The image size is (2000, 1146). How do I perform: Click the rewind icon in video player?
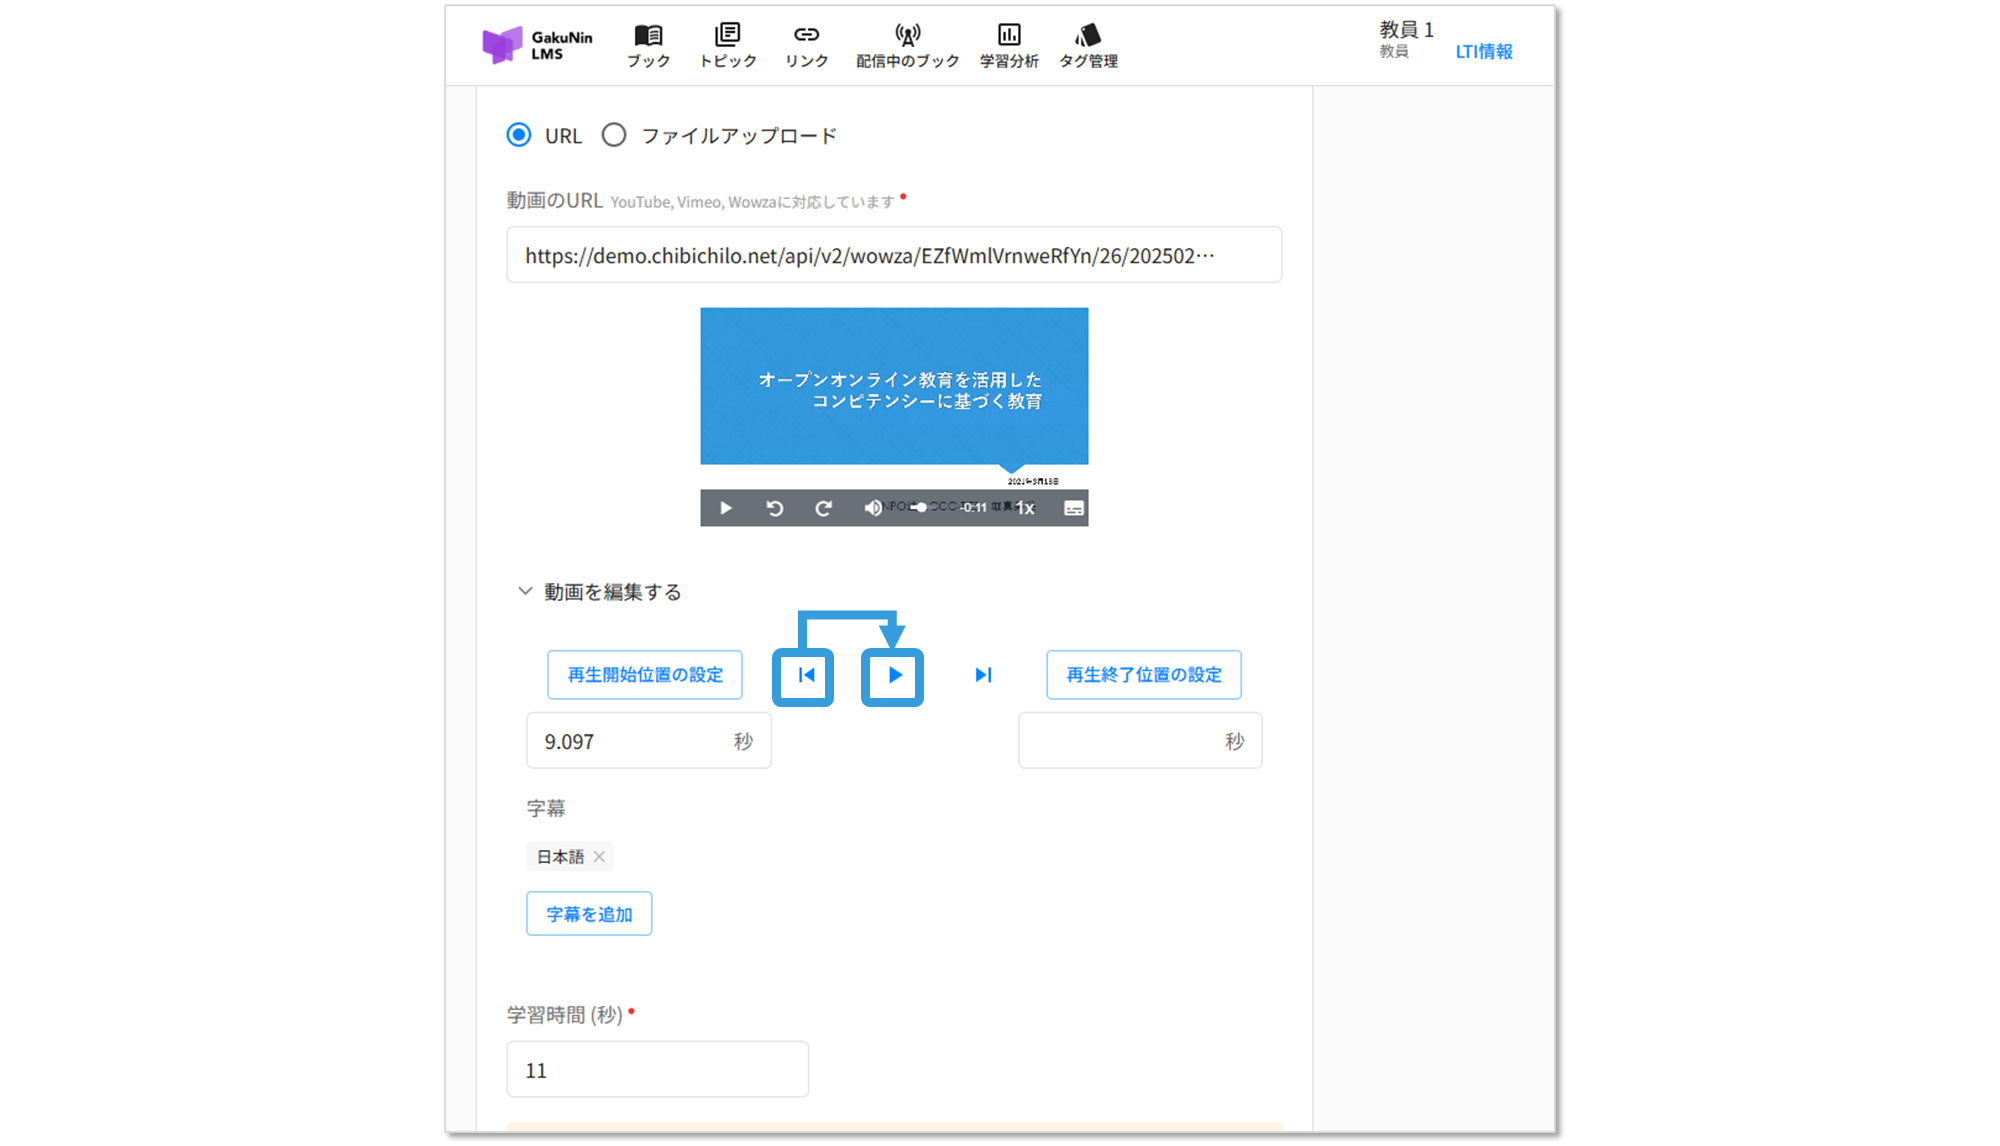pos(775,508)
